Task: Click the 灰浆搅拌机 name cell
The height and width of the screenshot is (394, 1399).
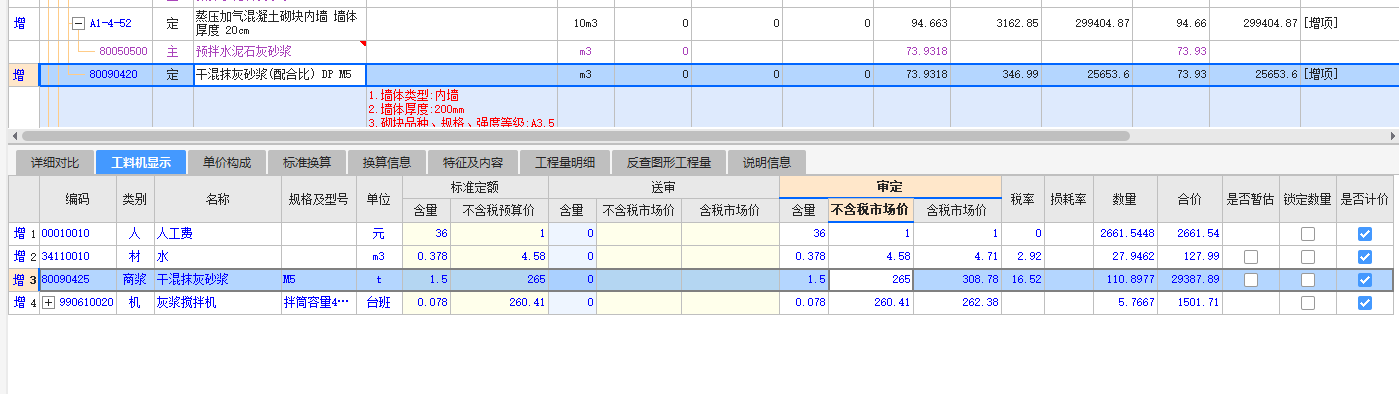Action: (218, 302)
